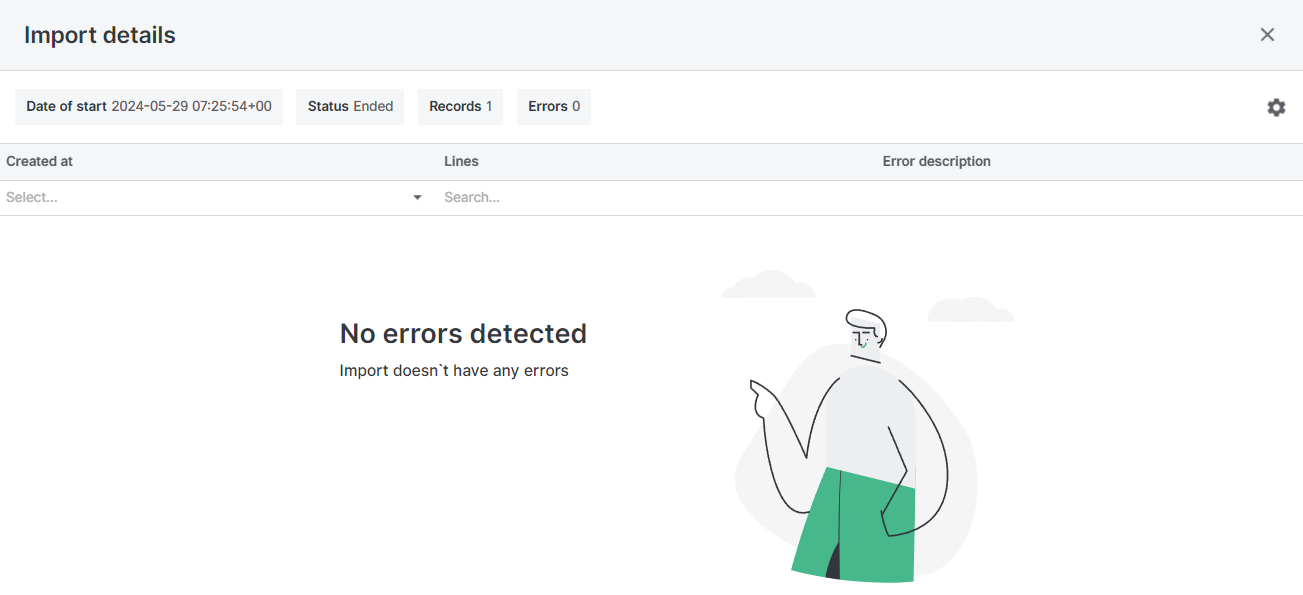Click the left cloud in illustration
Viewport: 1303px width, 595px height.
pos(768,287)
